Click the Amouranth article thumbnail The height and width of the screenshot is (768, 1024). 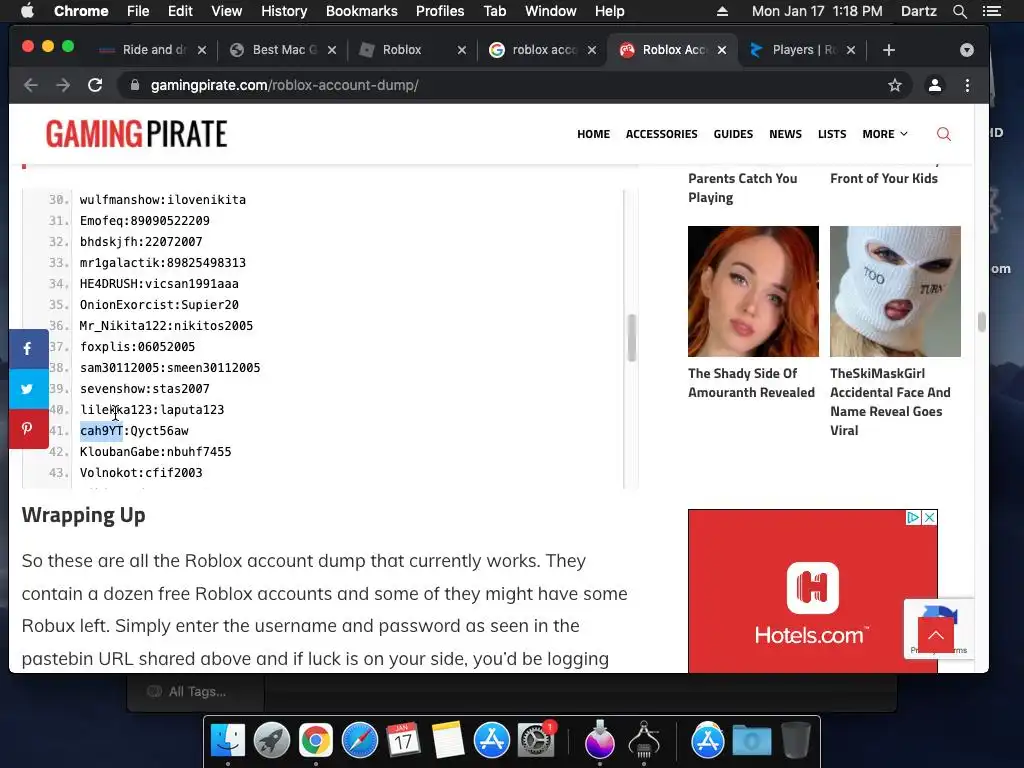(x=753, y=291)
